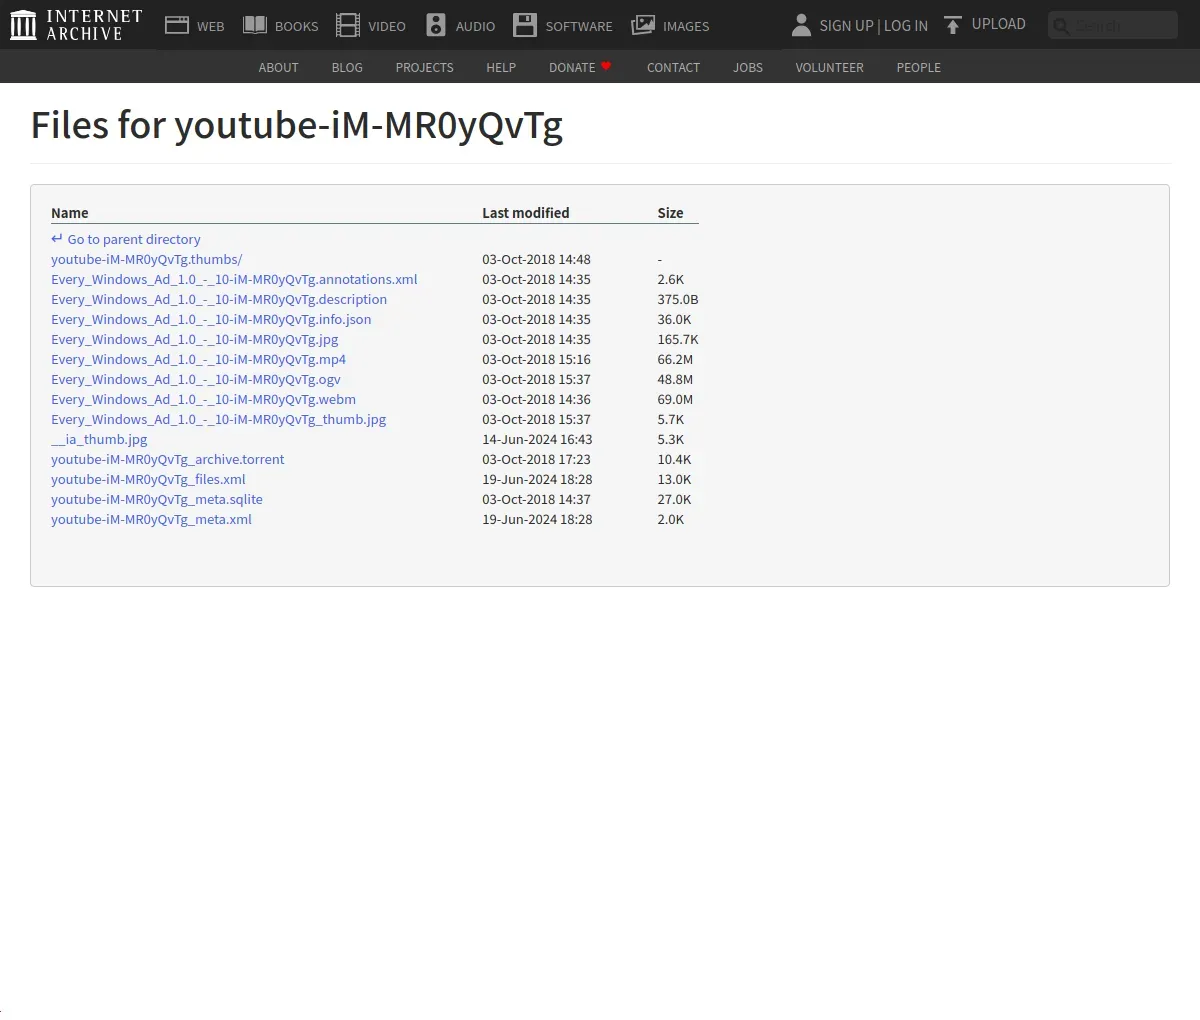Open the _meta.sqlite file link

(157, 499)
